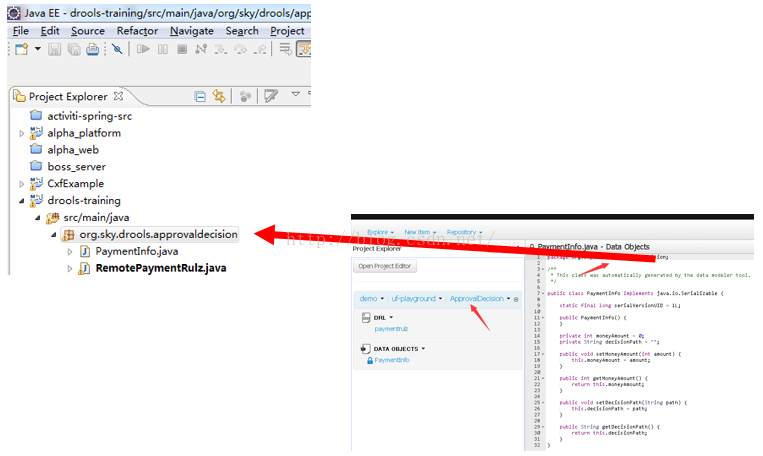
Task: Open the Navigate menu
Action: (x=192, y=31)
